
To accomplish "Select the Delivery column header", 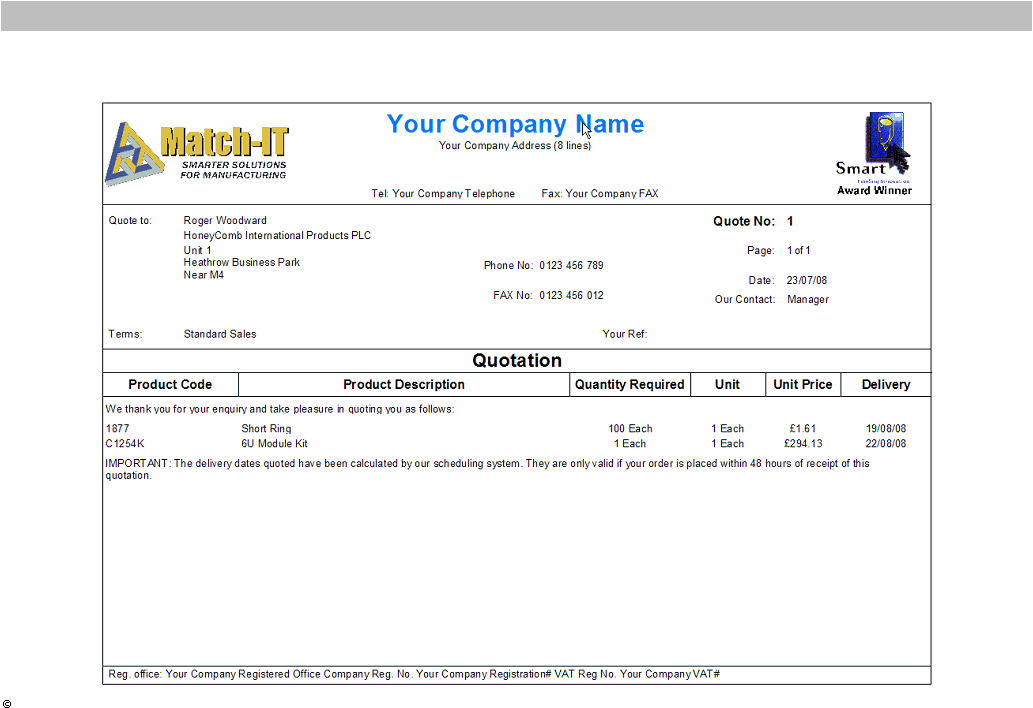I will pyautogui.click(x=886, y=385).
